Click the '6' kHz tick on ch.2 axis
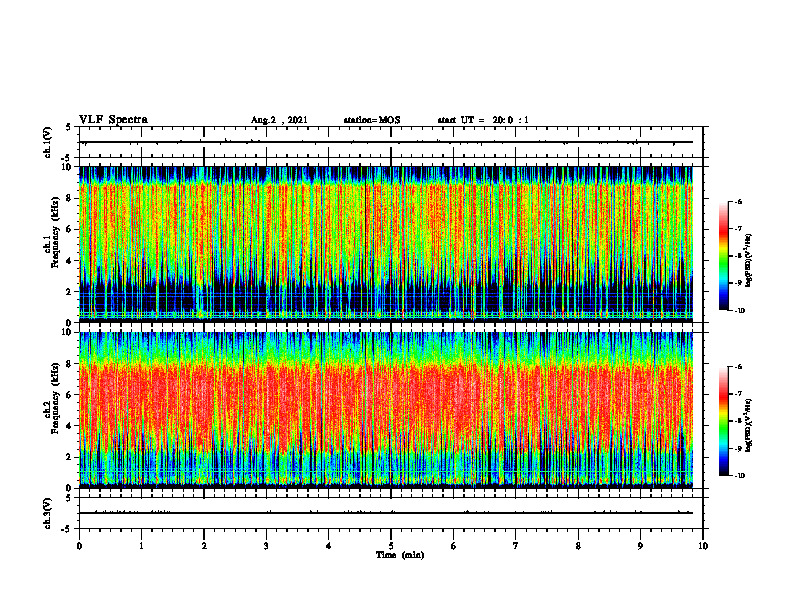The width and height of the screenshot is (792, 612). click(70, 395)
